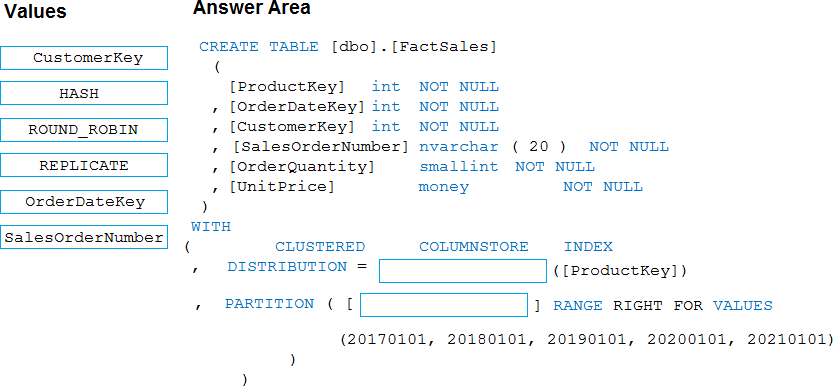Click [dbo].[FactSales] table name
The height and width of the screenshot is (386, 833).
coord(413,47)
